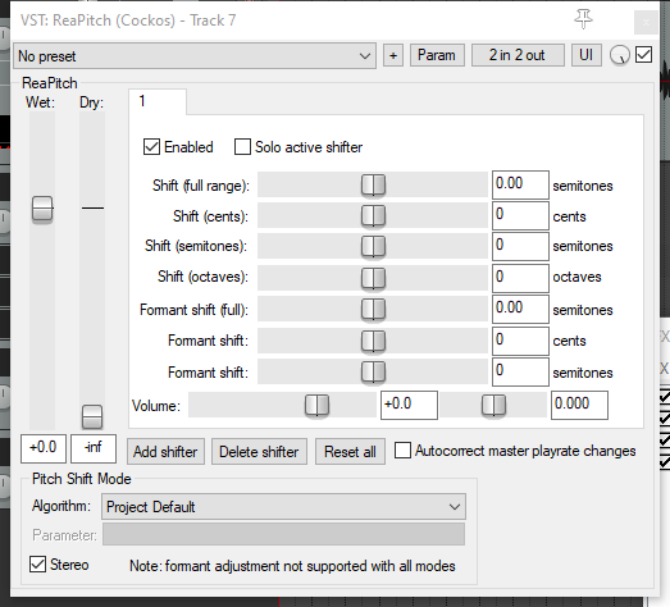Enable Solo active shifter
Viewport: 670px width, 607px height.
click(242, 147)
